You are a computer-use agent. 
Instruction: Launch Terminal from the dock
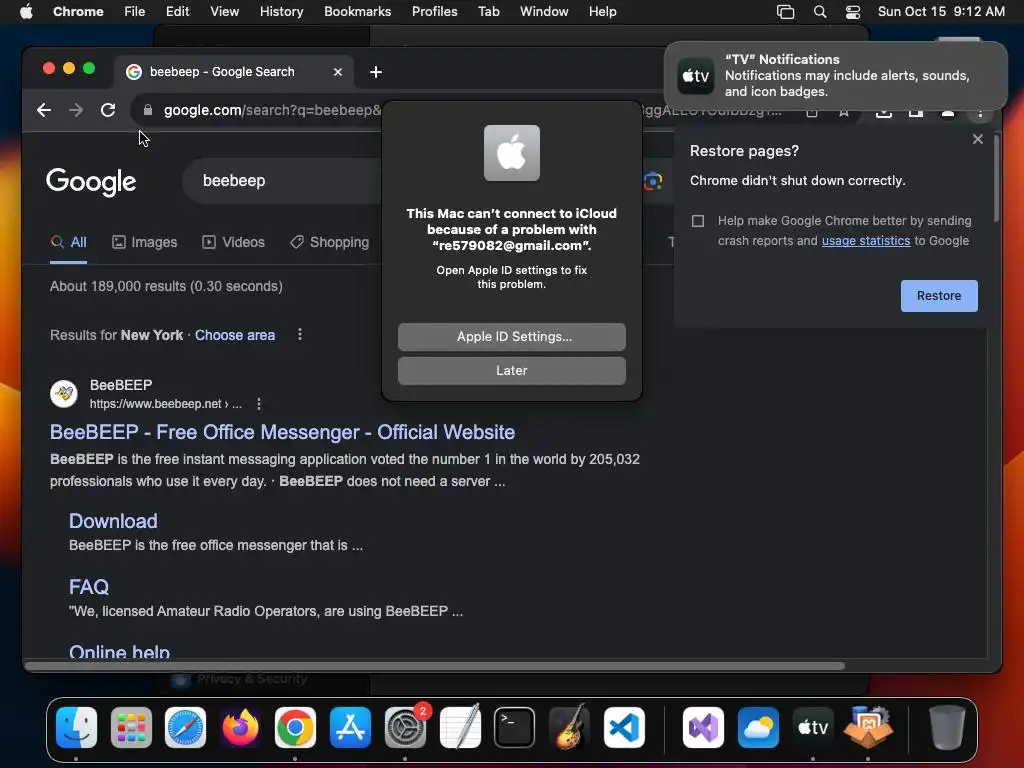515,728
